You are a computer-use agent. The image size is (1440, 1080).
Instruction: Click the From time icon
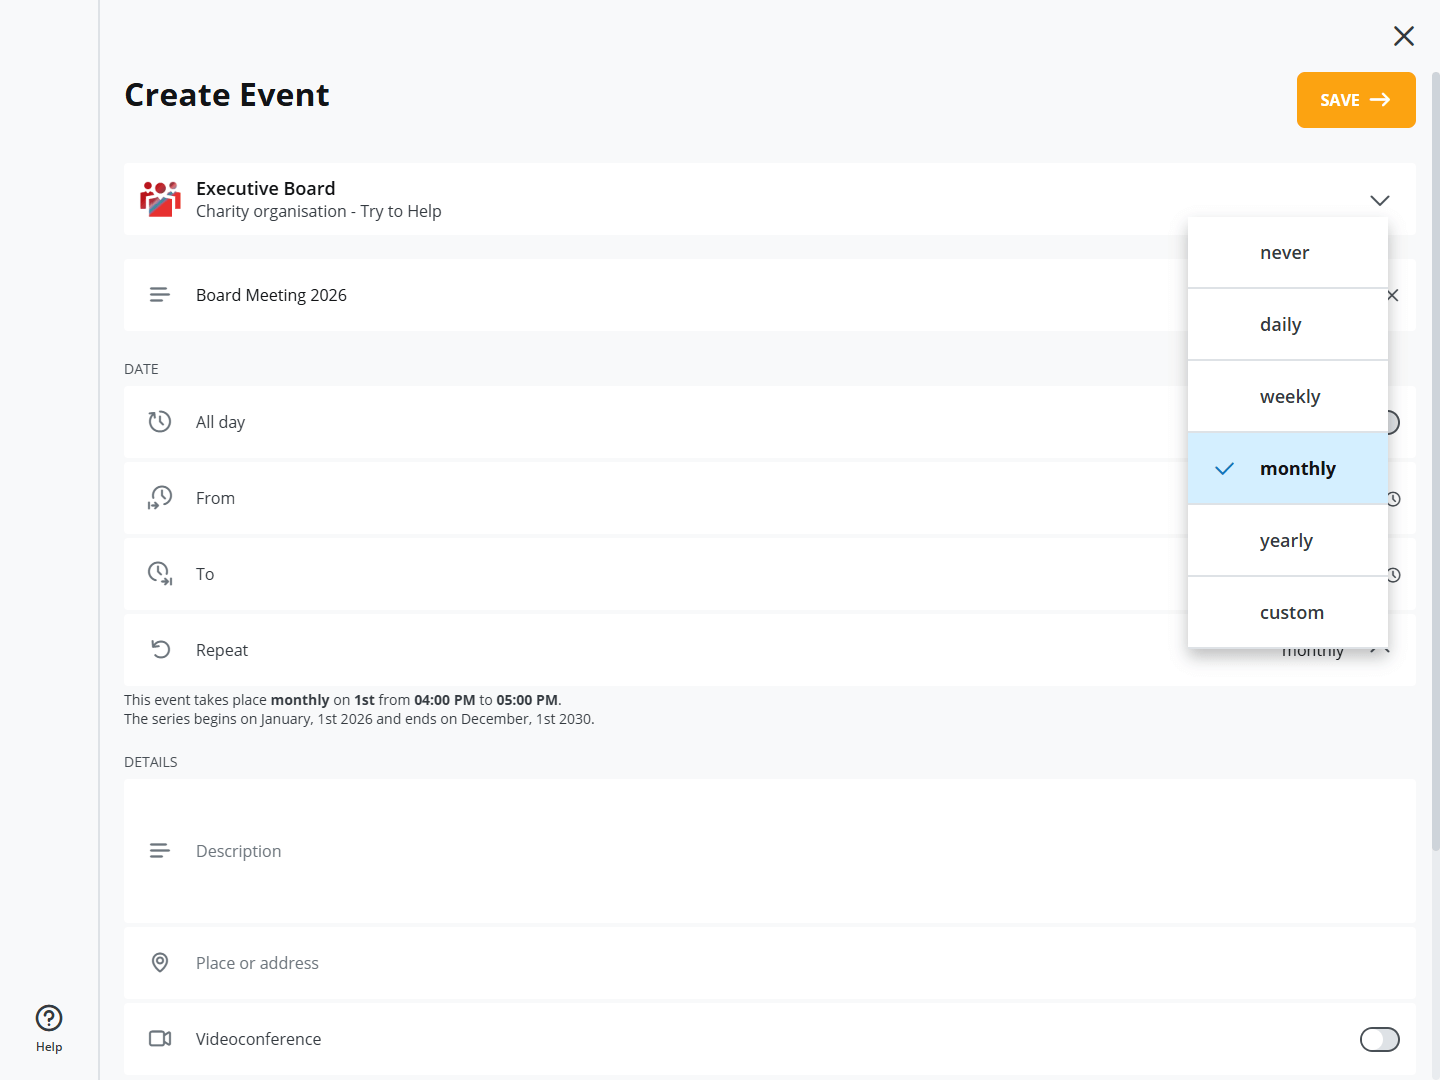160,498
